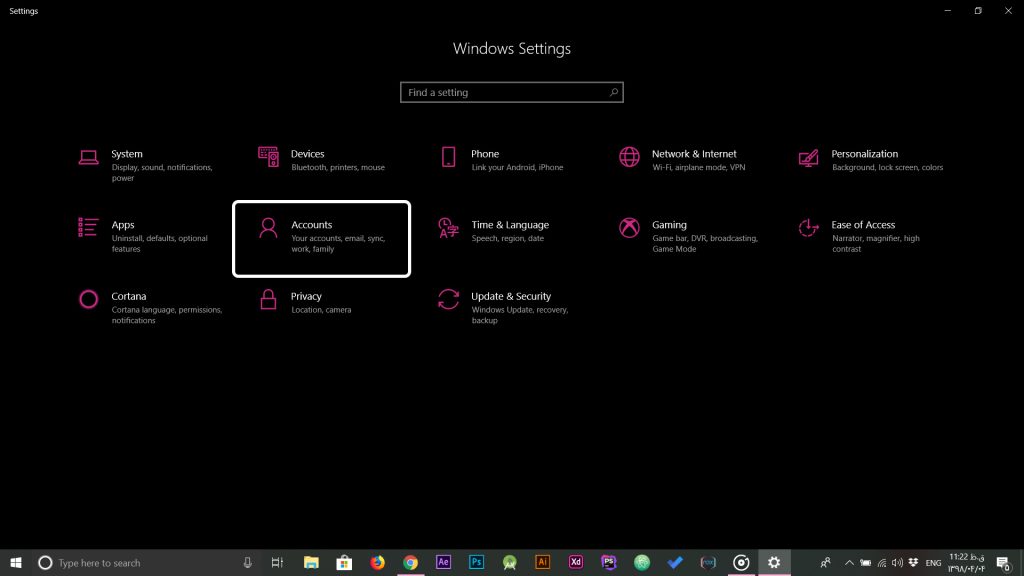Open Devices settings for Bluetooth and printers
1024x576 pixels.
point(307,155)
